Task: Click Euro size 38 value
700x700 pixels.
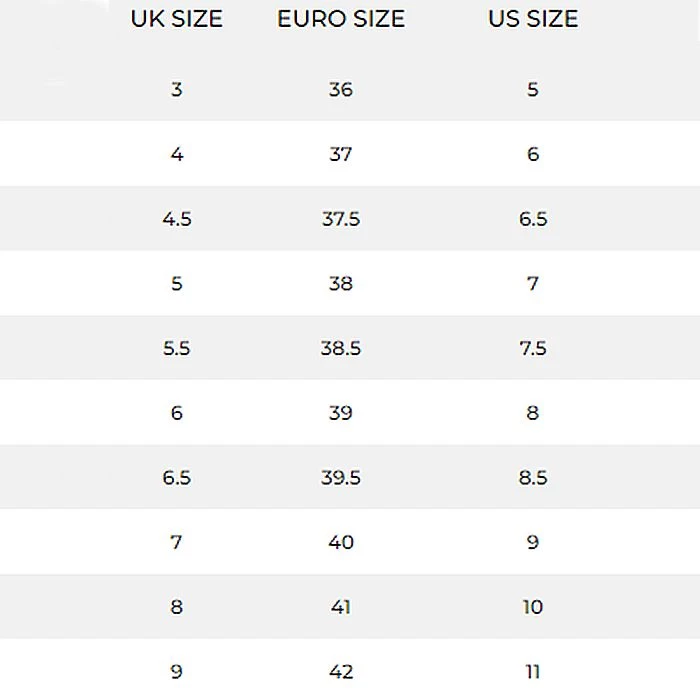Action: tap(341, 283)
